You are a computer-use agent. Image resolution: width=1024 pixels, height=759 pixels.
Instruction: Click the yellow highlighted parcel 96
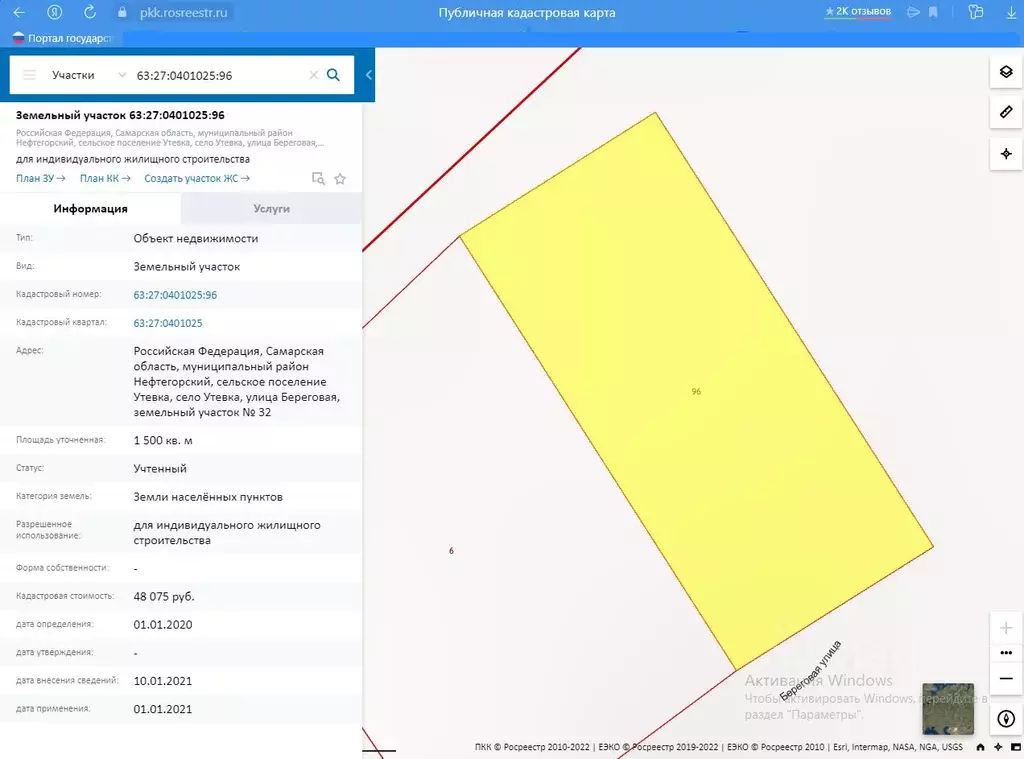(x=696, y=392)
